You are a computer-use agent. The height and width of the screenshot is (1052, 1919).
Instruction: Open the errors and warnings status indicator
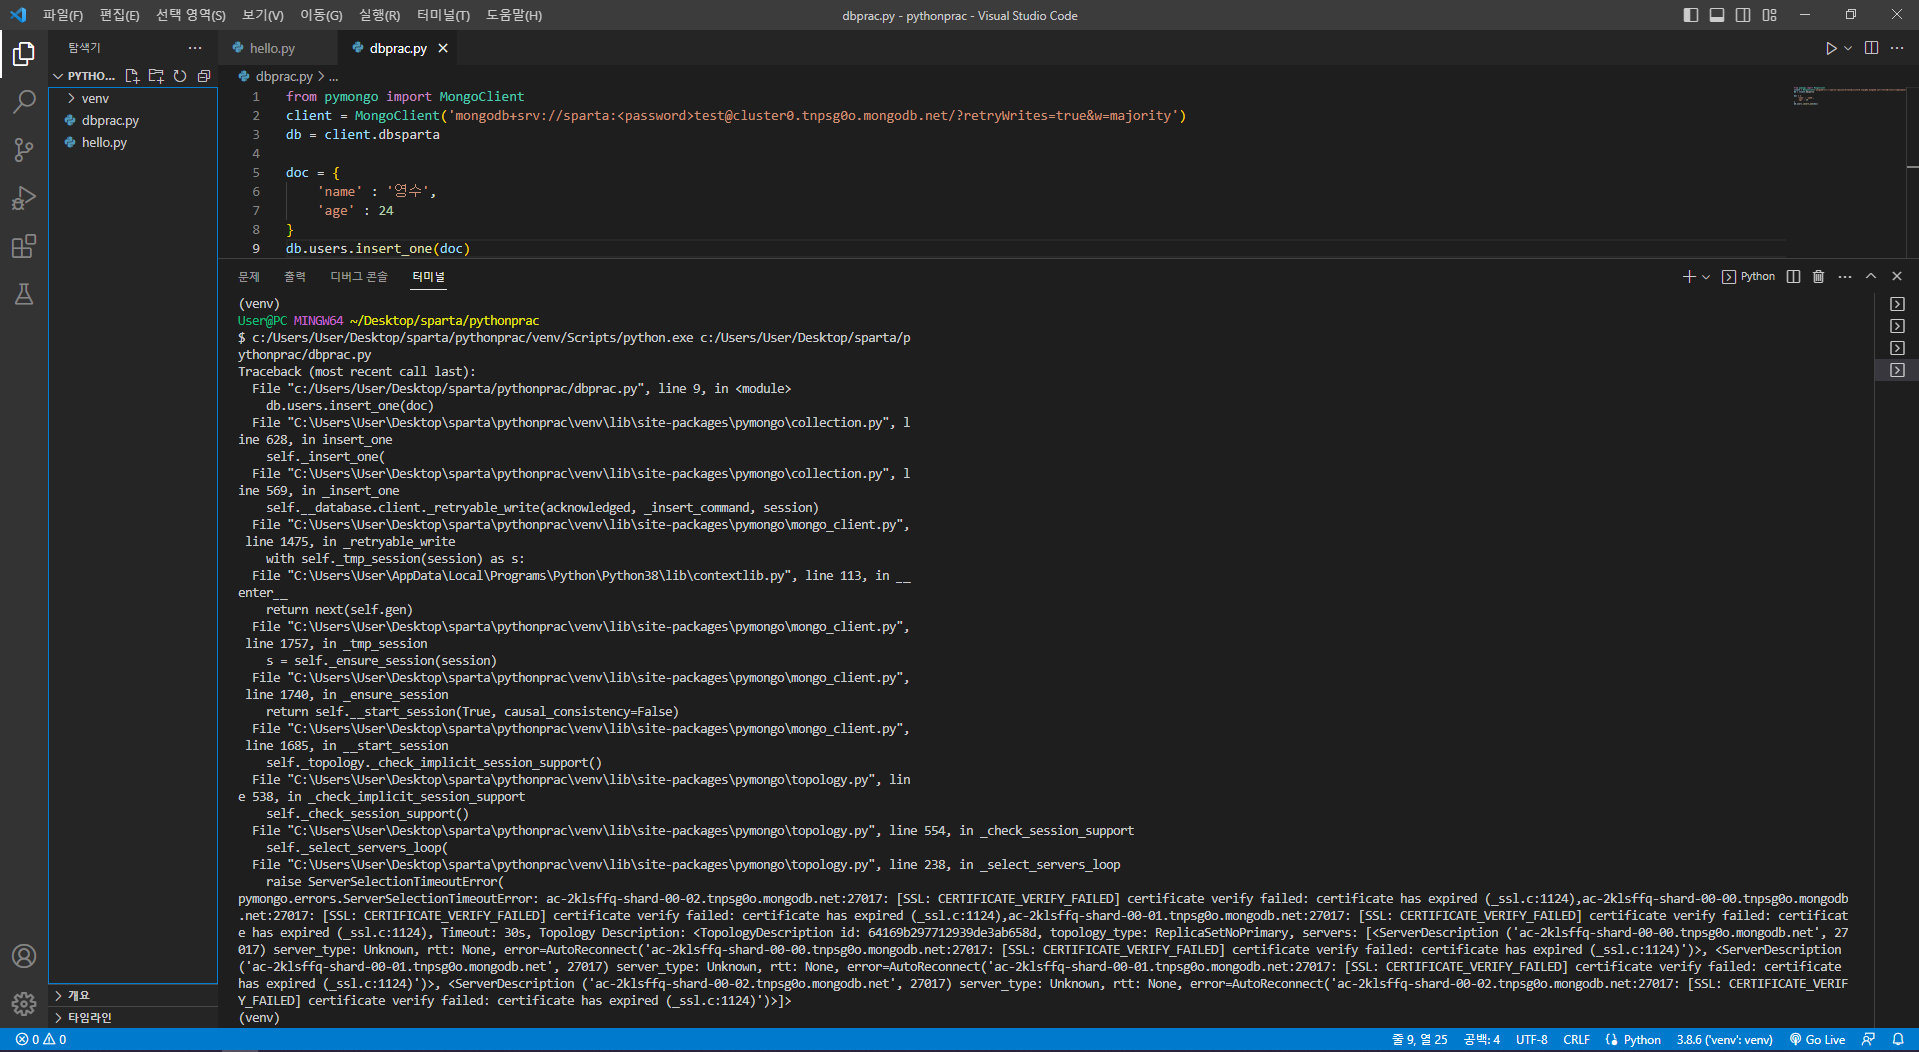point(41,1040)
